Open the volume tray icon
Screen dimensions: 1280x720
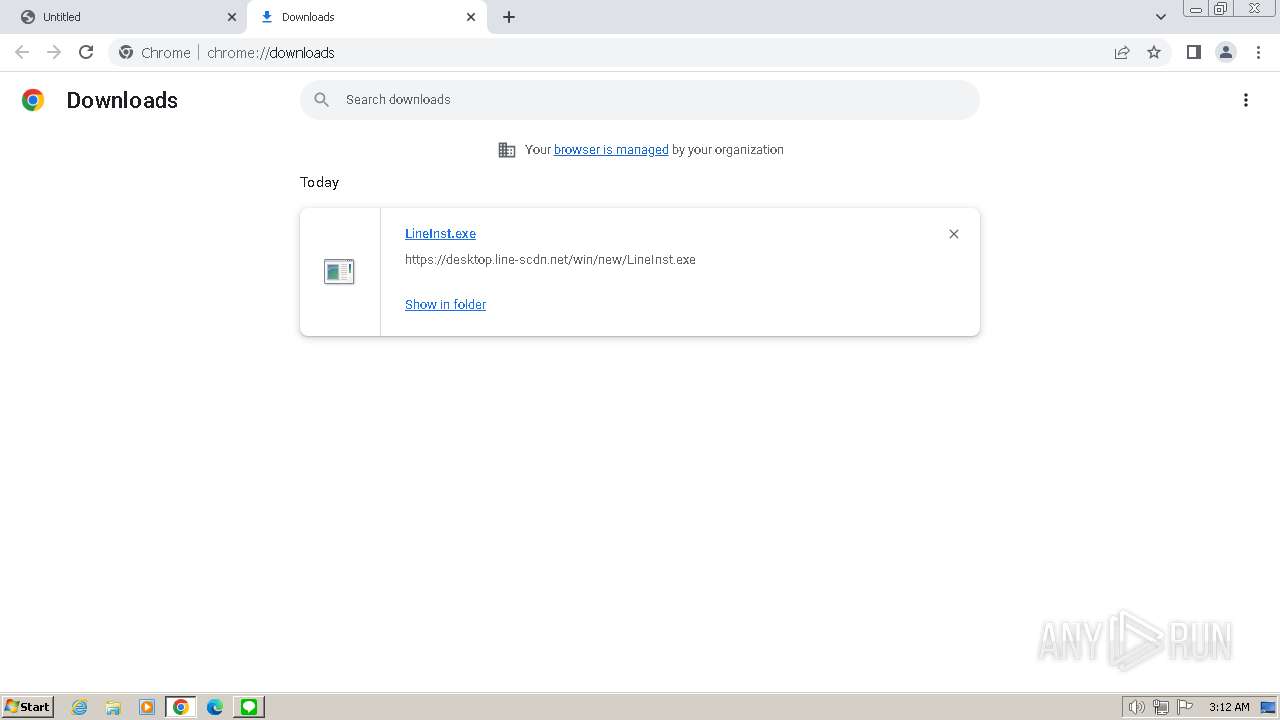[1136, 707]
